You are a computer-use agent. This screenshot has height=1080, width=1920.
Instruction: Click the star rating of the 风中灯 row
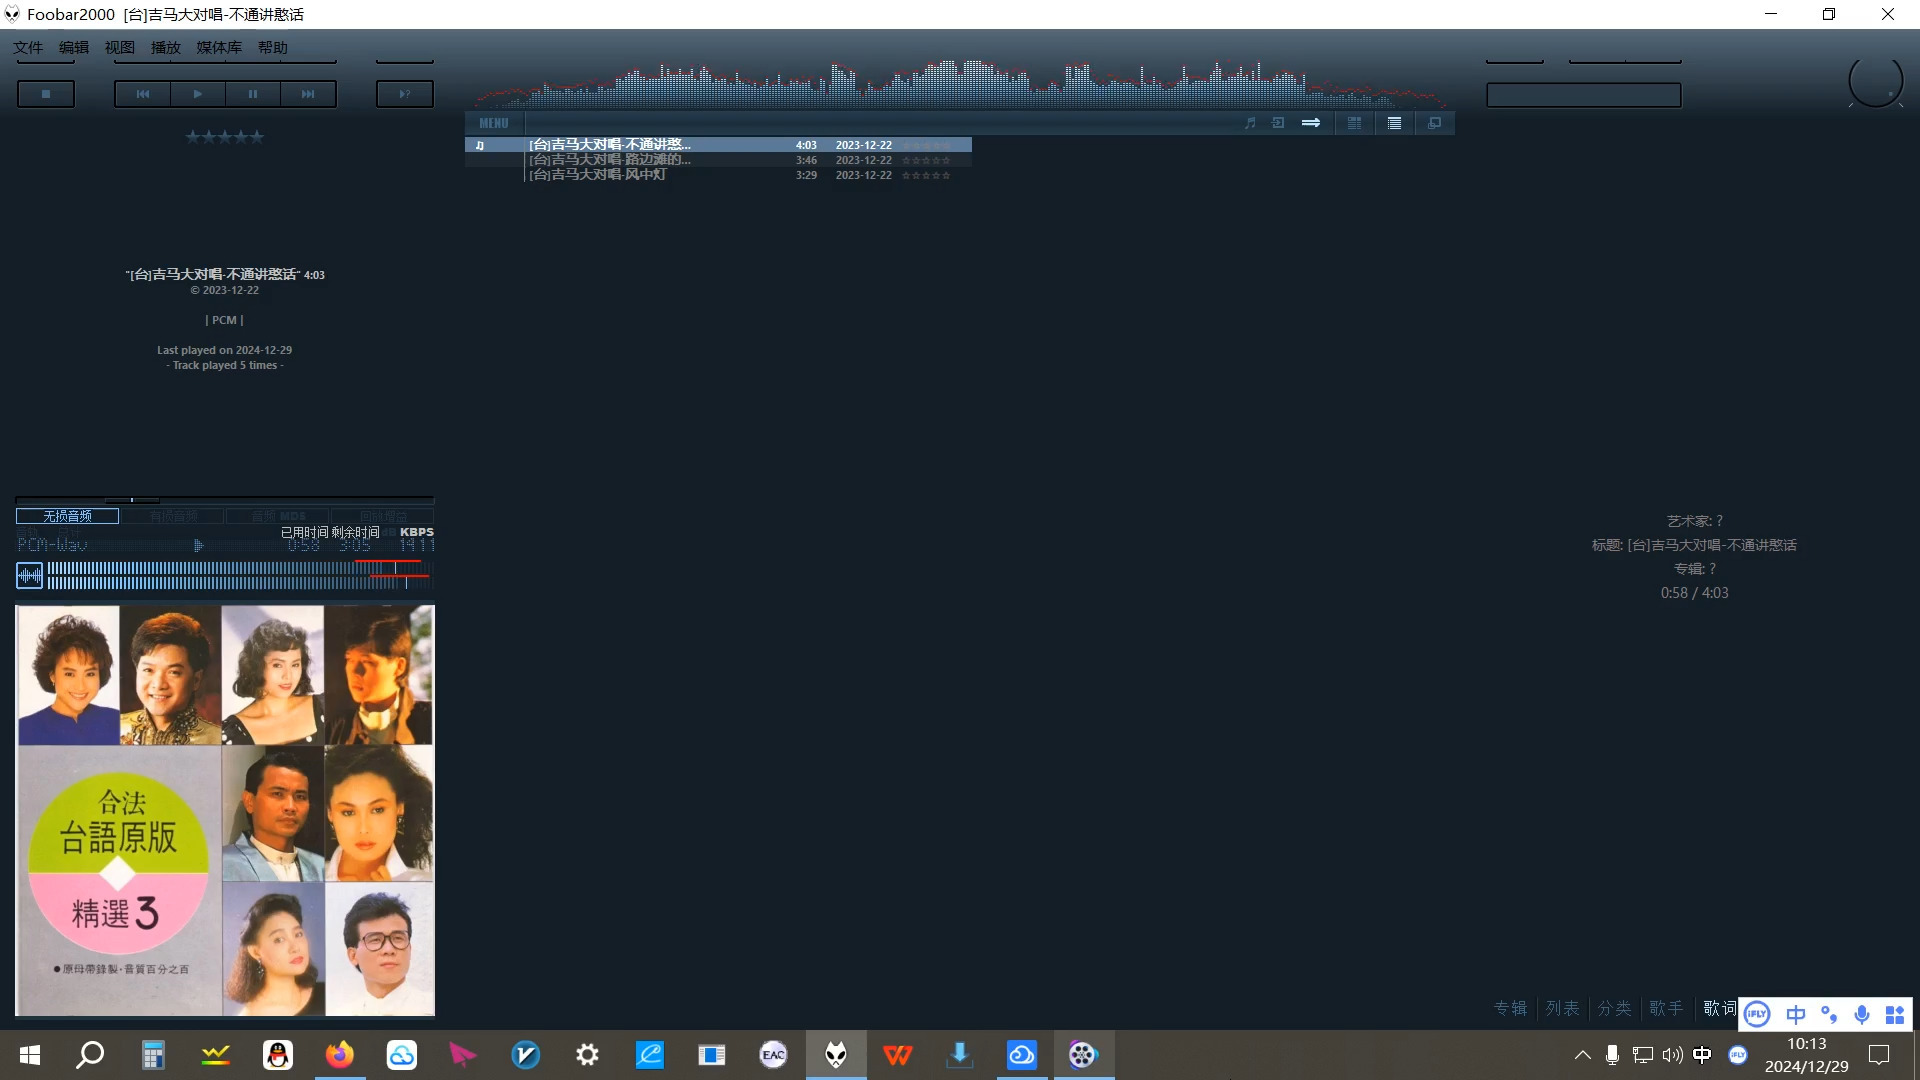click(x=926, y=175)
